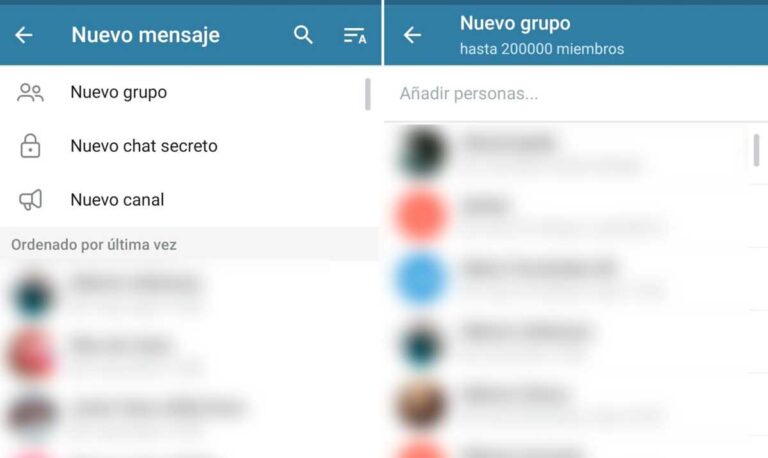This screenshot has width=768, height=458.
Task: Focus the Añadir personas input field
Action: pyautogui.click(x=576, y=93)
